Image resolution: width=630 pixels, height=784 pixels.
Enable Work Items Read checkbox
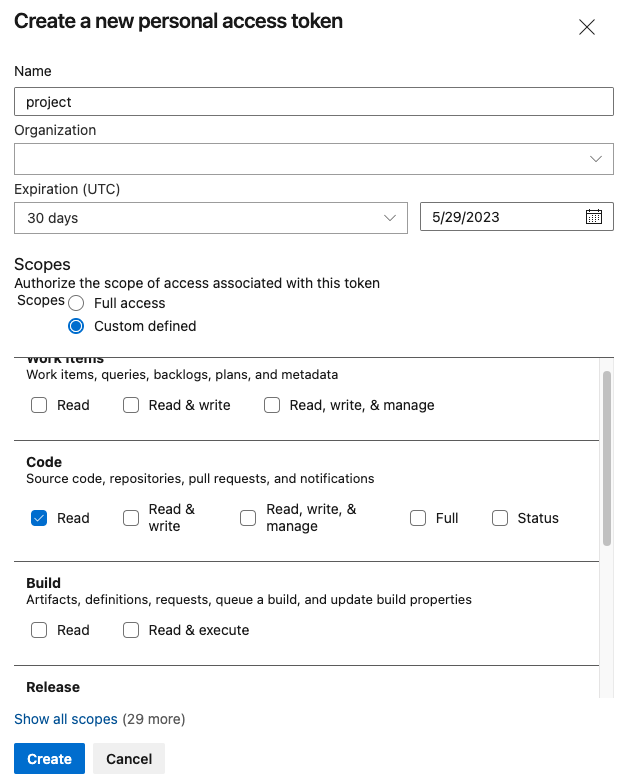[39, 405]
